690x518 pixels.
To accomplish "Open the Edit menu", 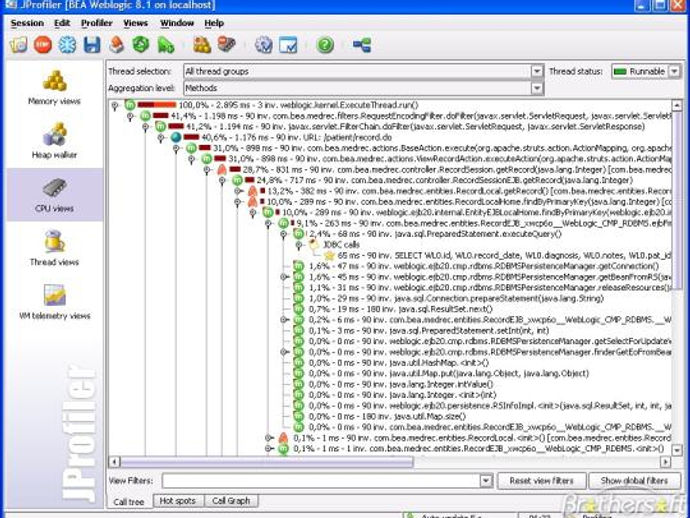I will point(62,23).
